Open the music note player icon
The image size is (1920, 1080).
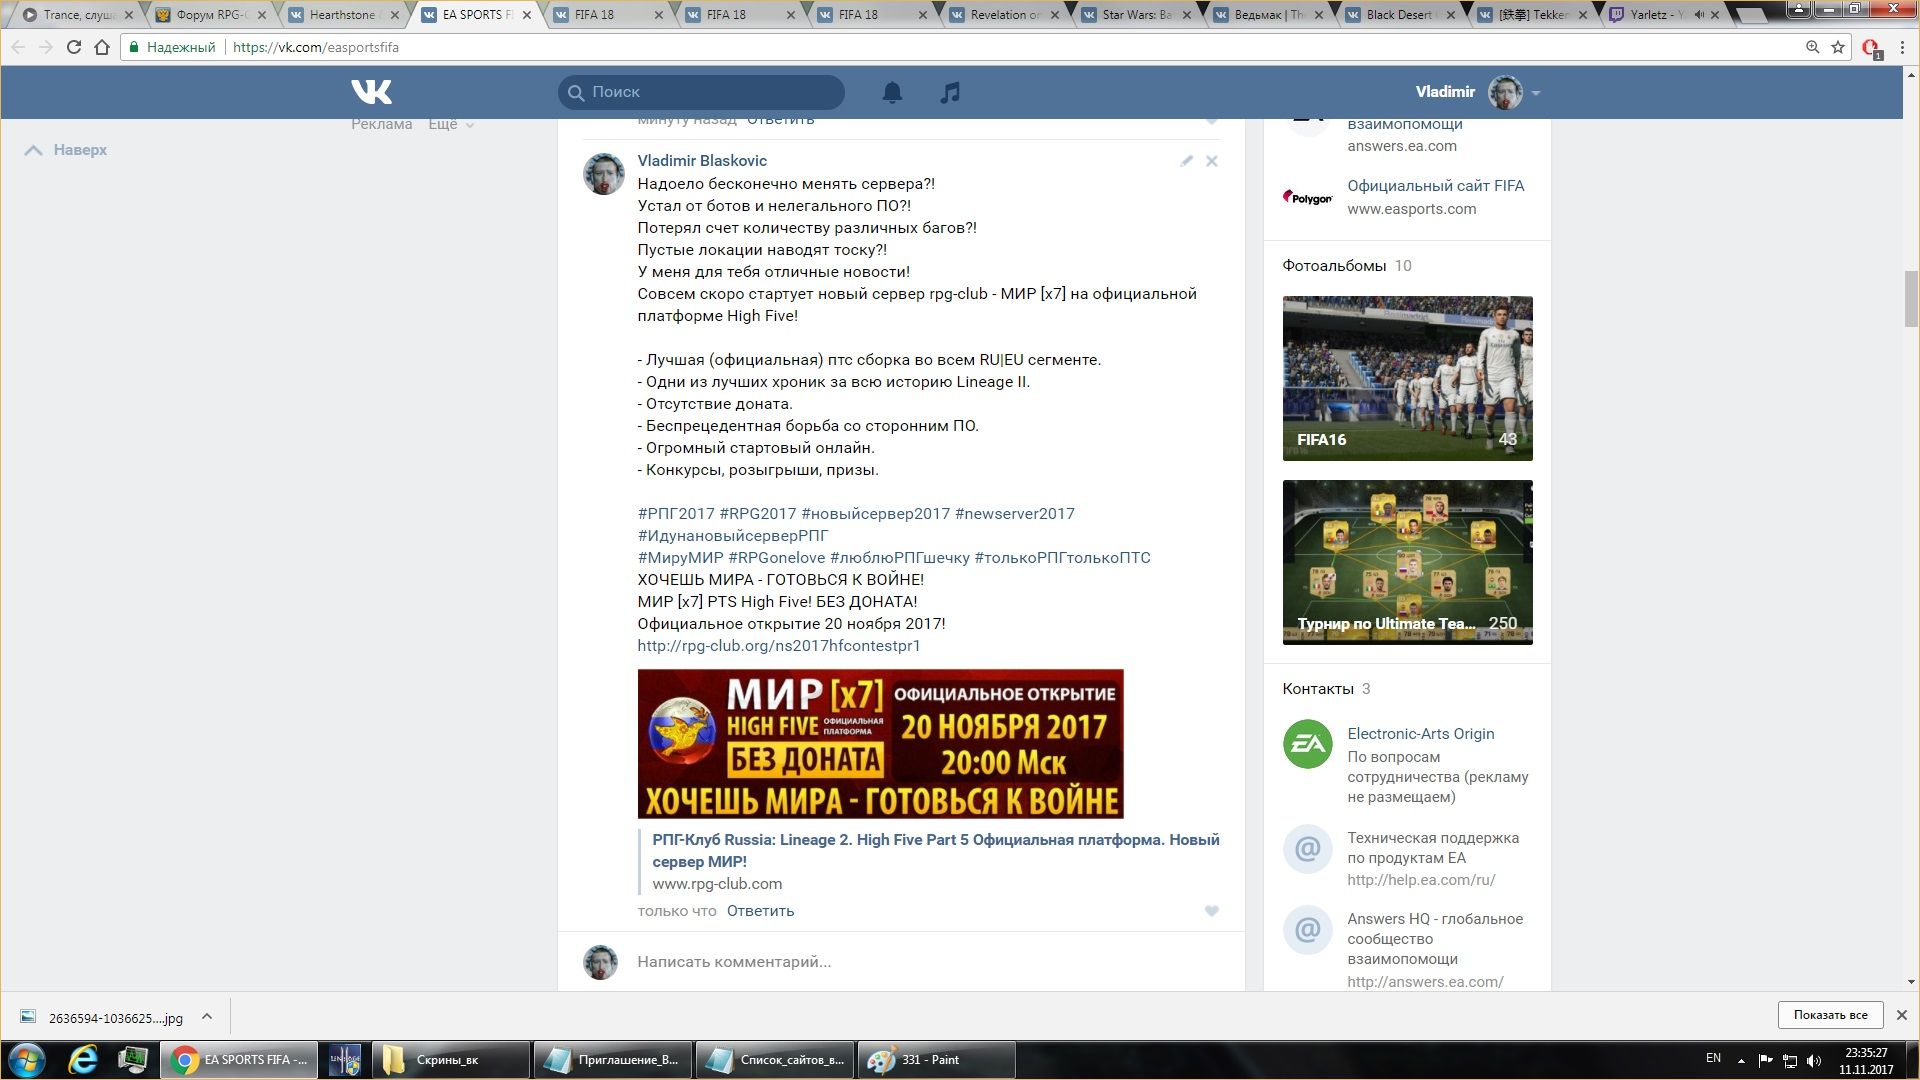(x=950, y=92)
